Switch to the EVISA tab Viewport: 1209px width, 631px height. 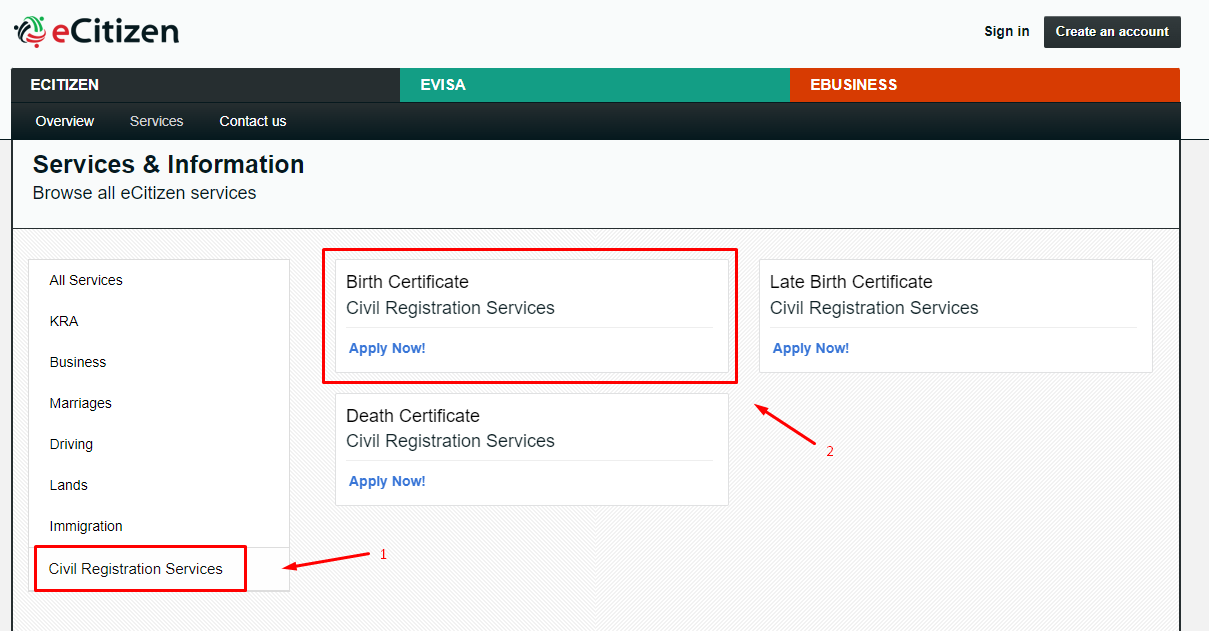(x=595, y=85)
